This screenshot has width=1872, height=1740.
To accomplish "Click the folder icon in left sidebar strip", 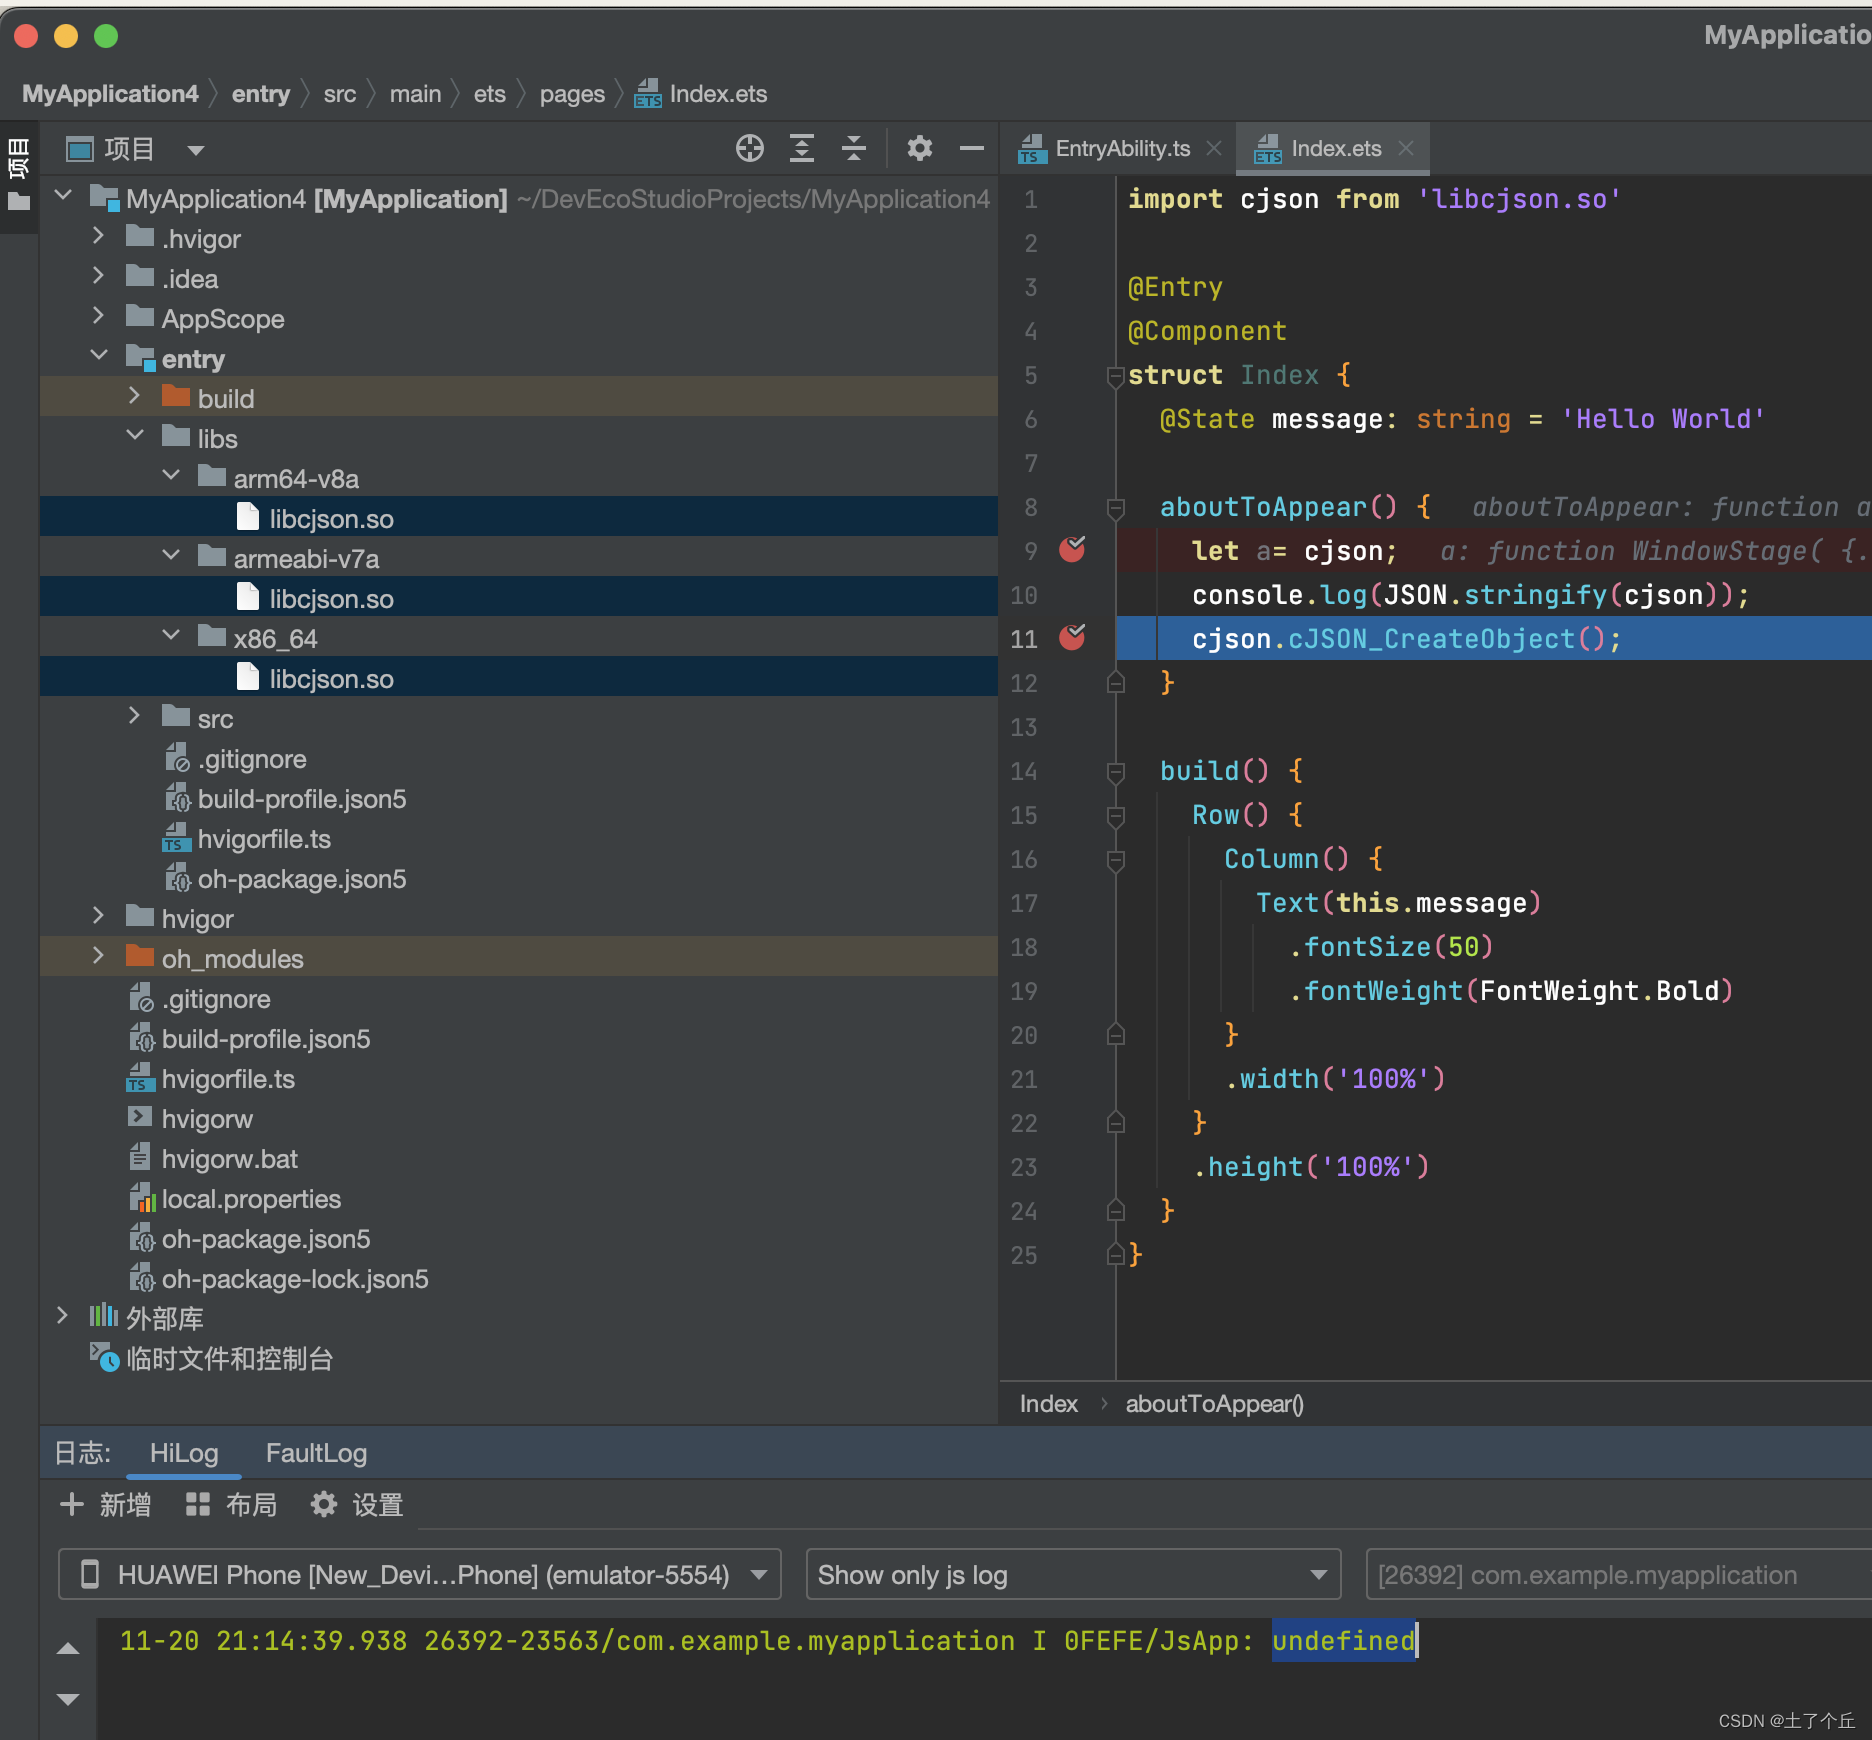I will coord(18,202).
